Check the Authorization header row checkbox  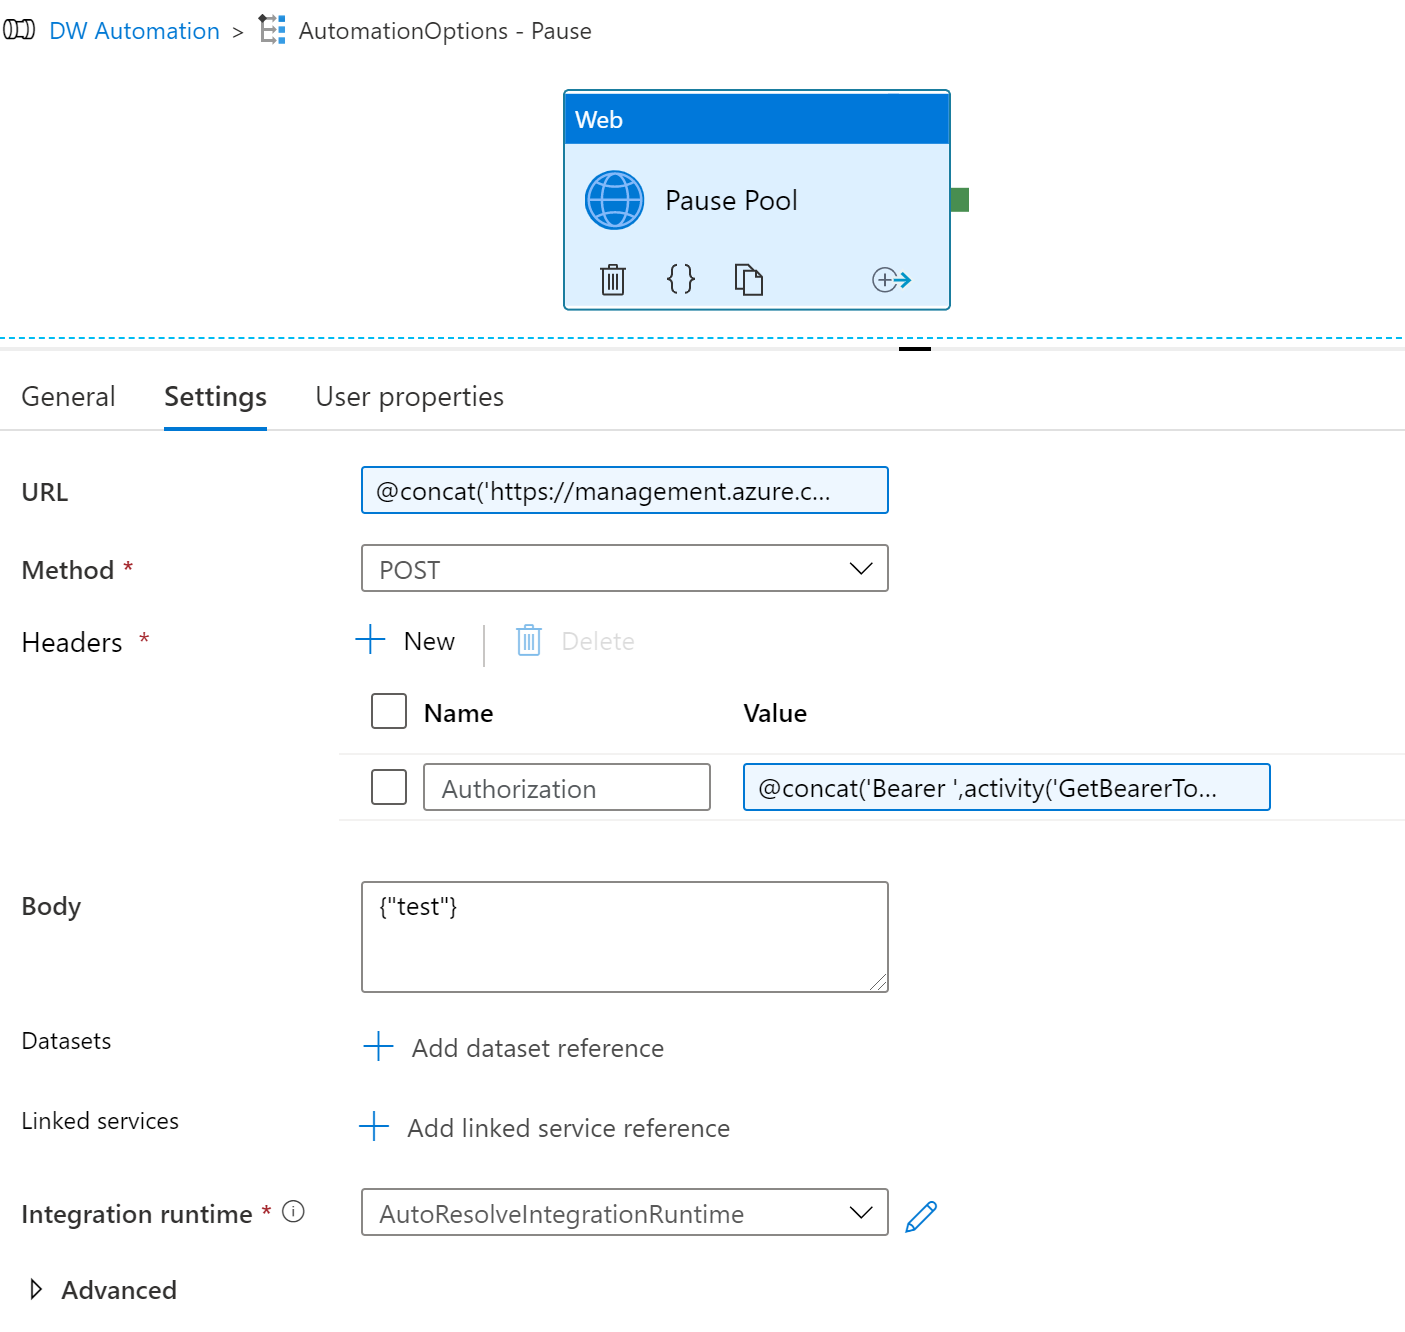[x=388, y=787]
